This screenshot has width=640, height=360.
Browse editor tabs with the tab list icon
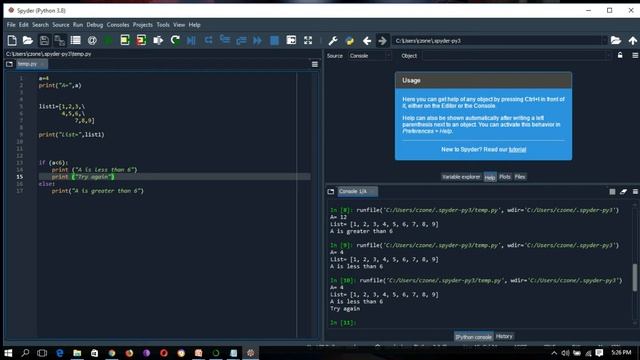pos(9,64)
